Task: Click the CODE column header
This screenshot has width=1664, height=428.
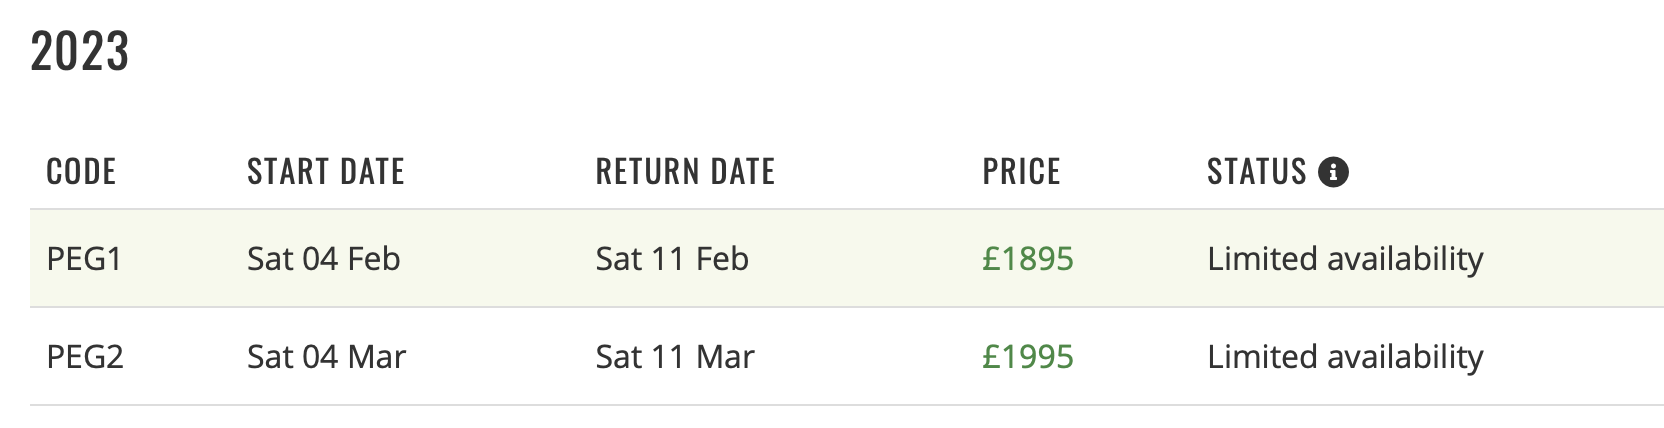Action: (81, 172)
